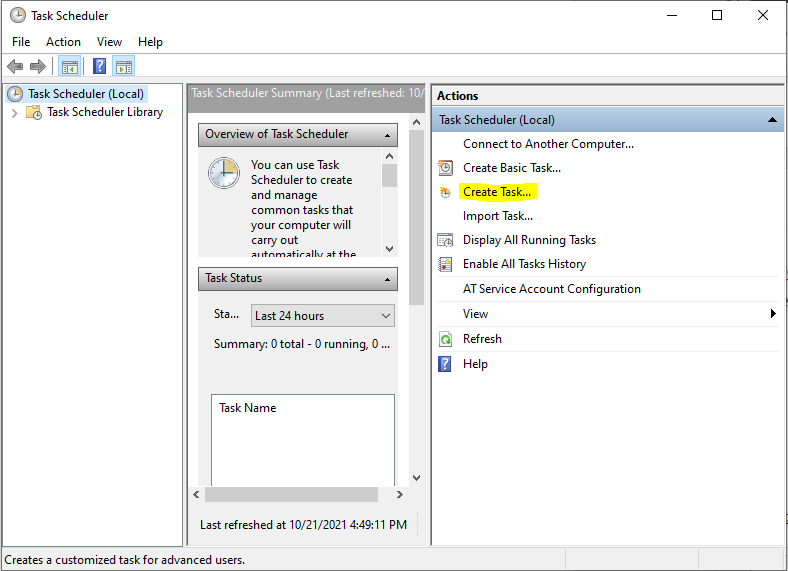Image resolution: width=788 pixels, height=571 pixels.
Task: Click the Enable All Tasks History icon
Action: pyautogui.click(x=445, y=264)
